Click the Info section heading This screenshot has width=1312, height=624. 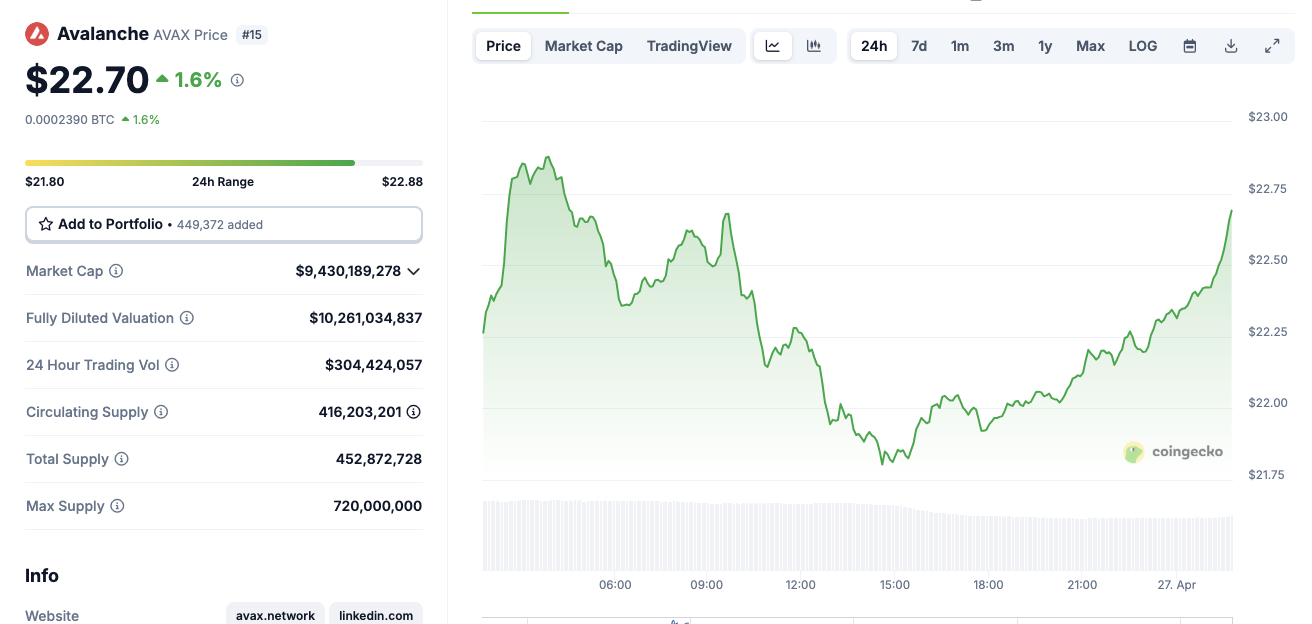click(x=42, y=576)
